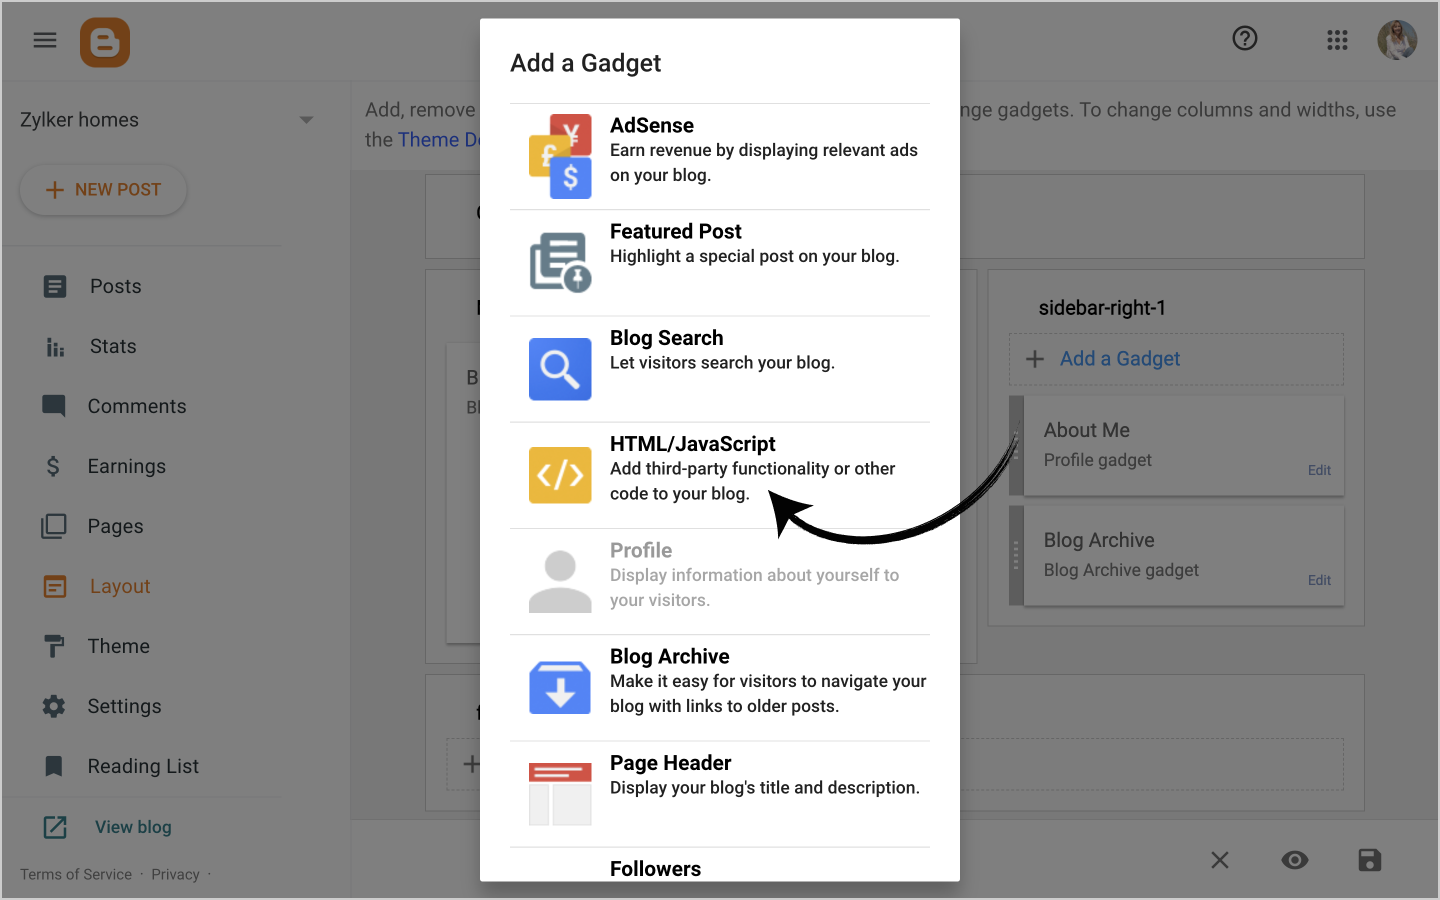Click the Pages stacked sheets icon
The height and width of the screenshot is (900, 1440).
click(x=54, y=526)
